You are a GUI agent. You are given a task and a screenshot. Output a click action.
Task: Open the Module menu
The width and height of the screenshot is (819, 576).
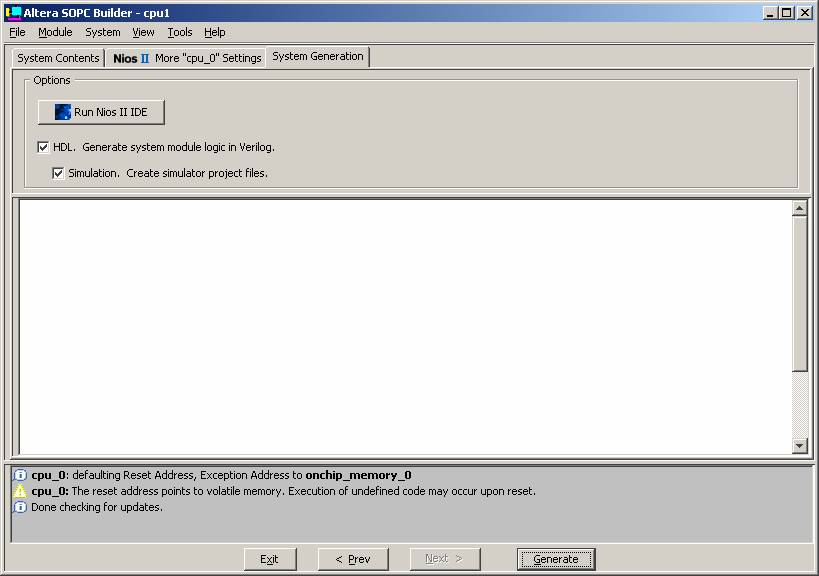tap(55, 32)
